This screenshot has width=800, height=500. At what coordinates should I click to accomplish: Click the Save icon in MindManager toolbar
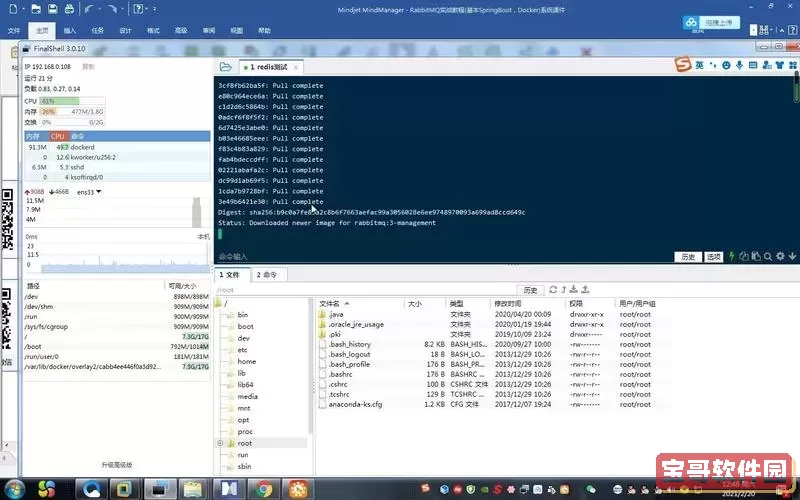(53, 9)
